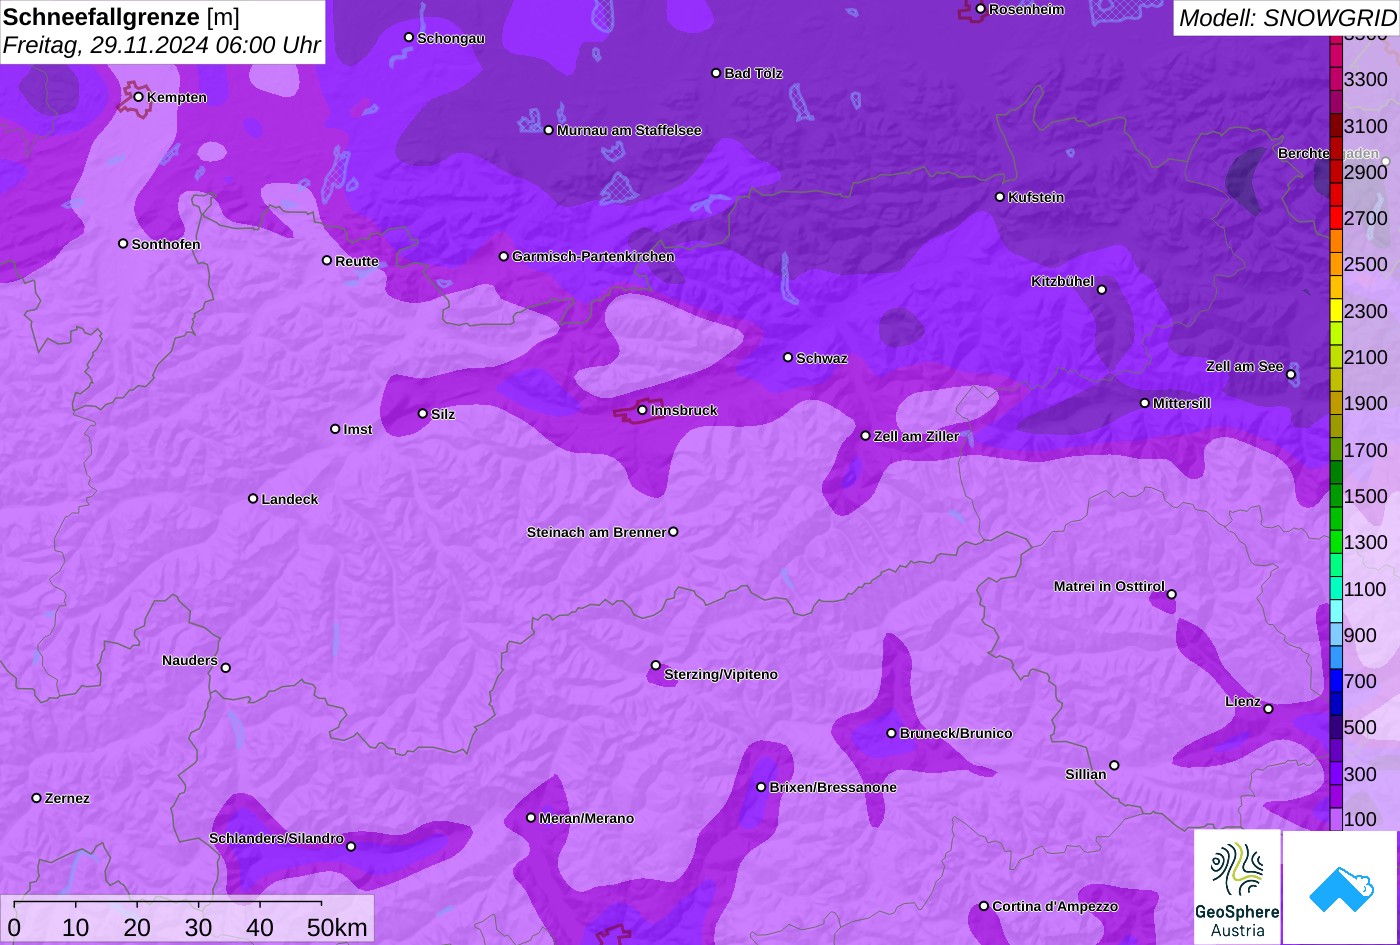The width and height of the screenshot is (1400, 945).
Task: Click the Nauders marker dot
Action: tap(226, 668)
